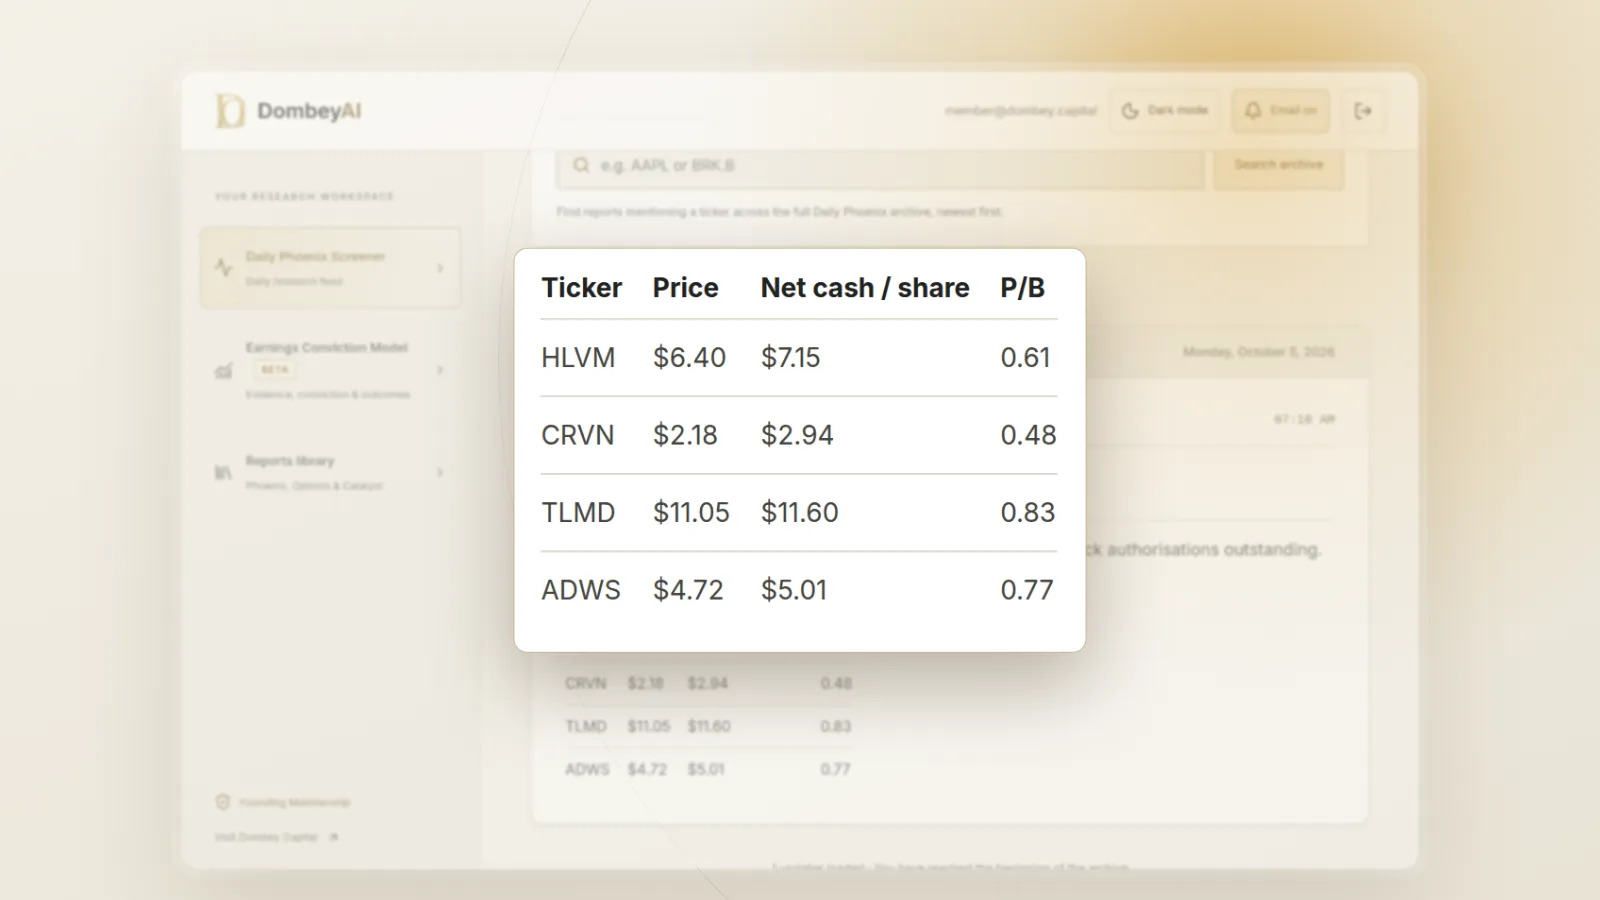Click the 0.61 P/B value
The image size is (1600, 900).
click(x=1026, y=358)
